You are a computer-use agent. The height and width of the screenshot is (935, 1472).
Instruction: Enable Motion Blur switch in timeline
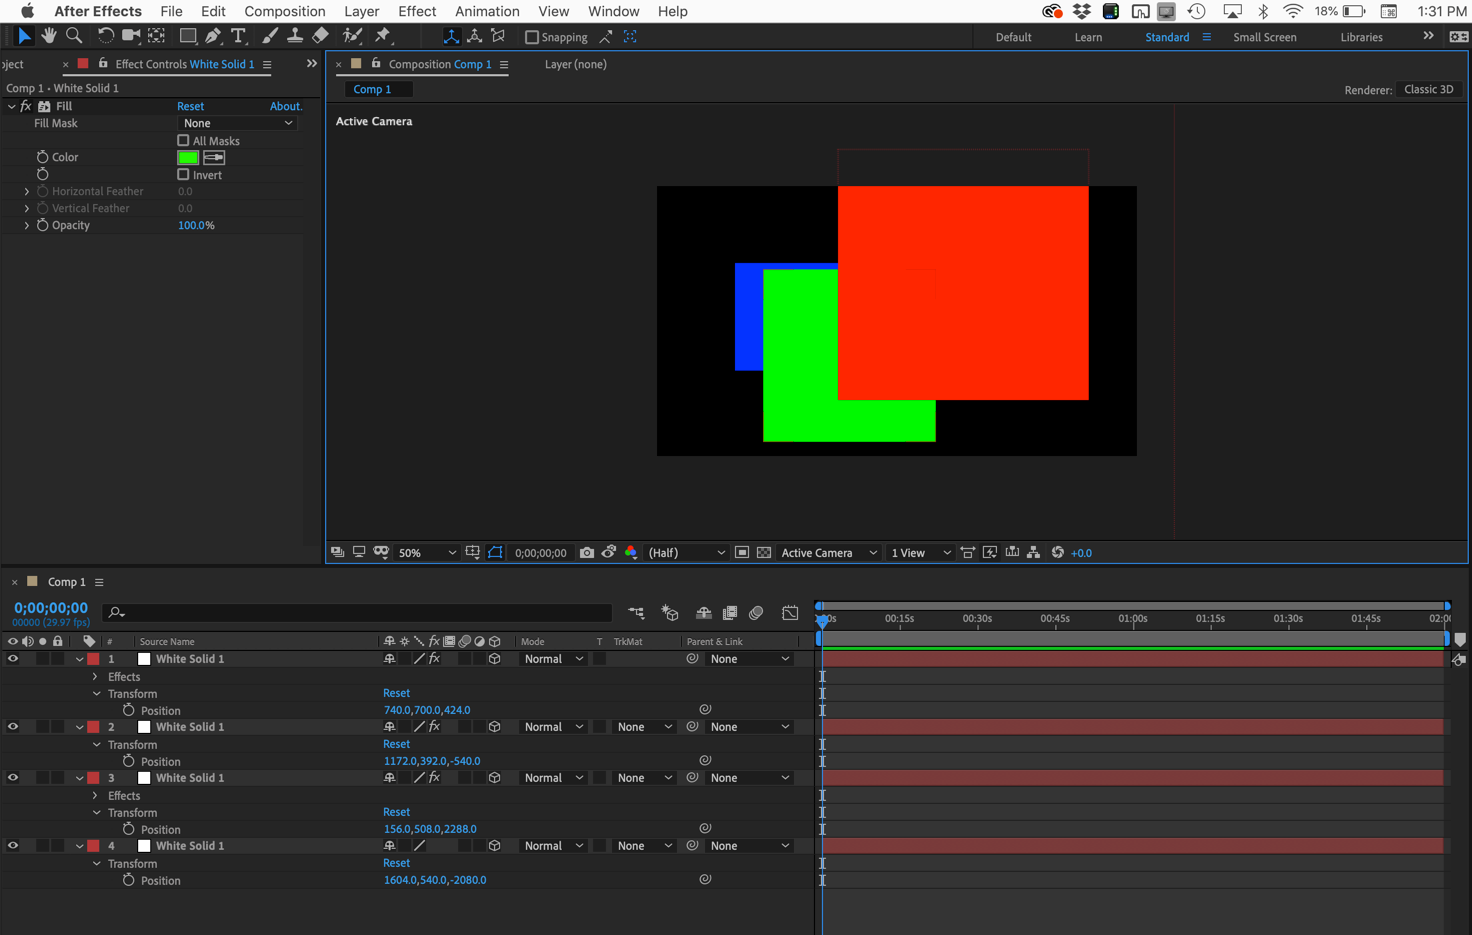click(x=756, y=613)
